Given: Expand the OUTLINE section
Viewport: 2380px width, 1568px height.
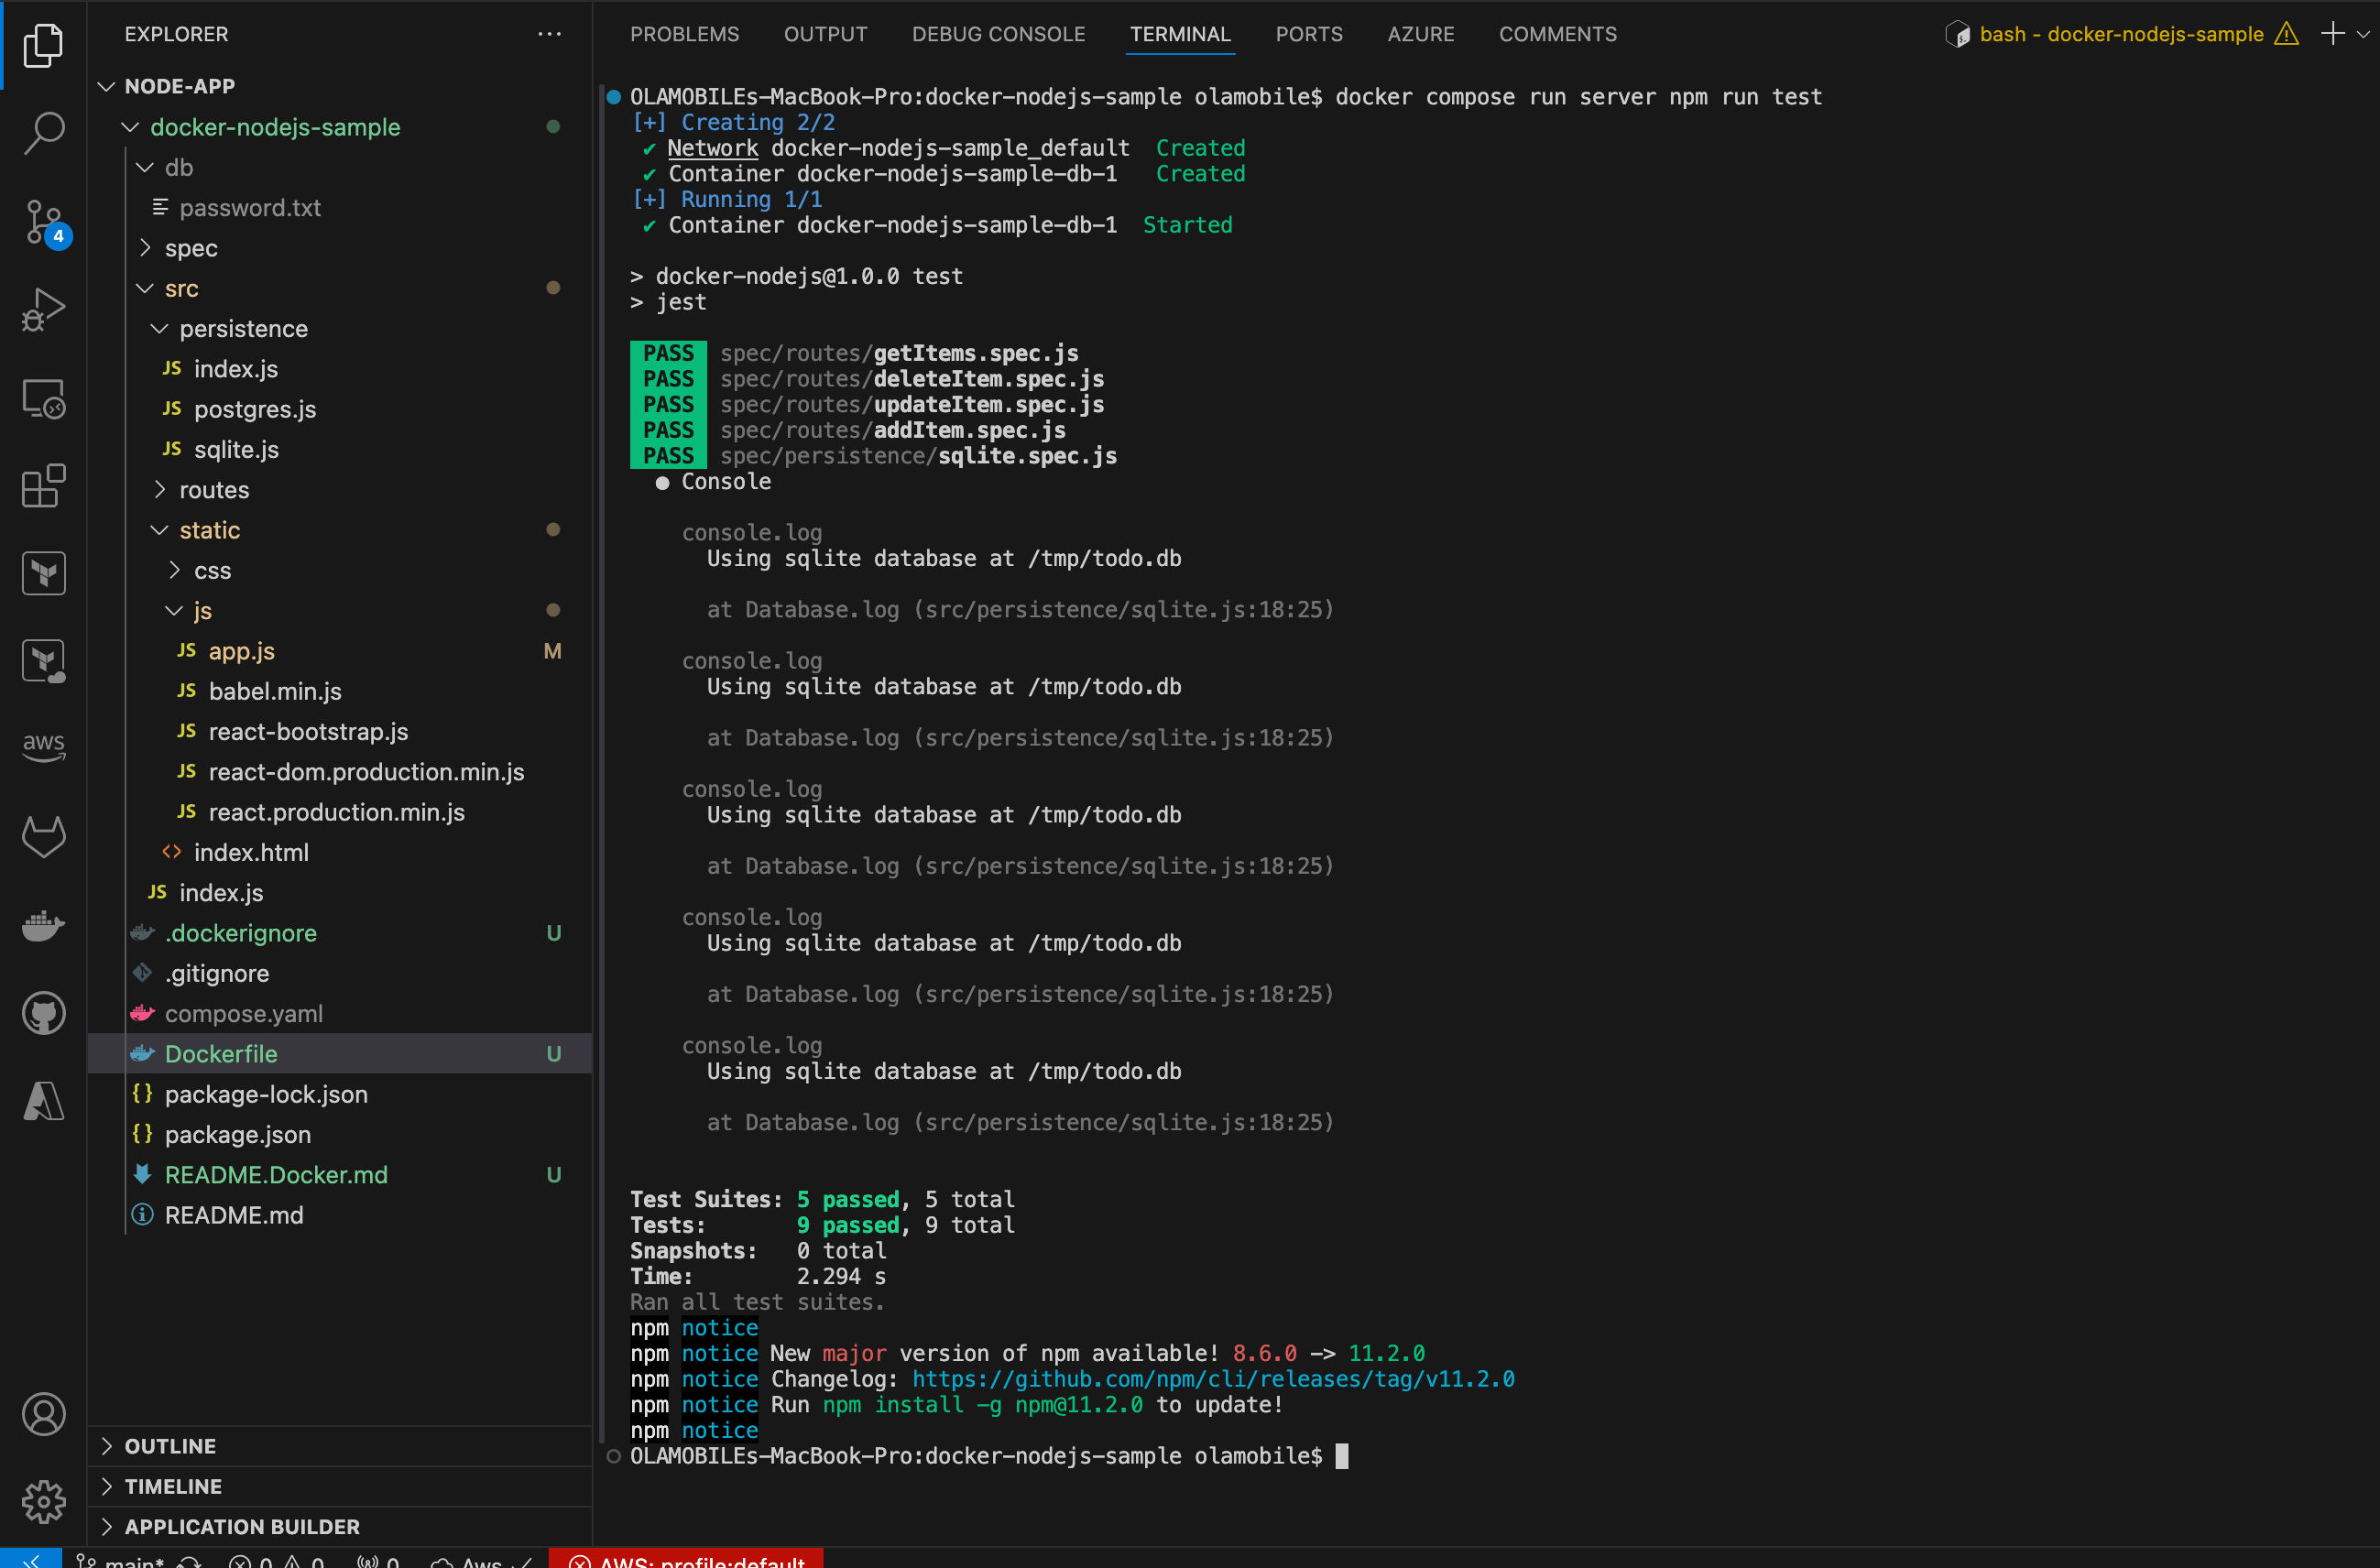Looking at the screenshot, I should point(340,1446).
